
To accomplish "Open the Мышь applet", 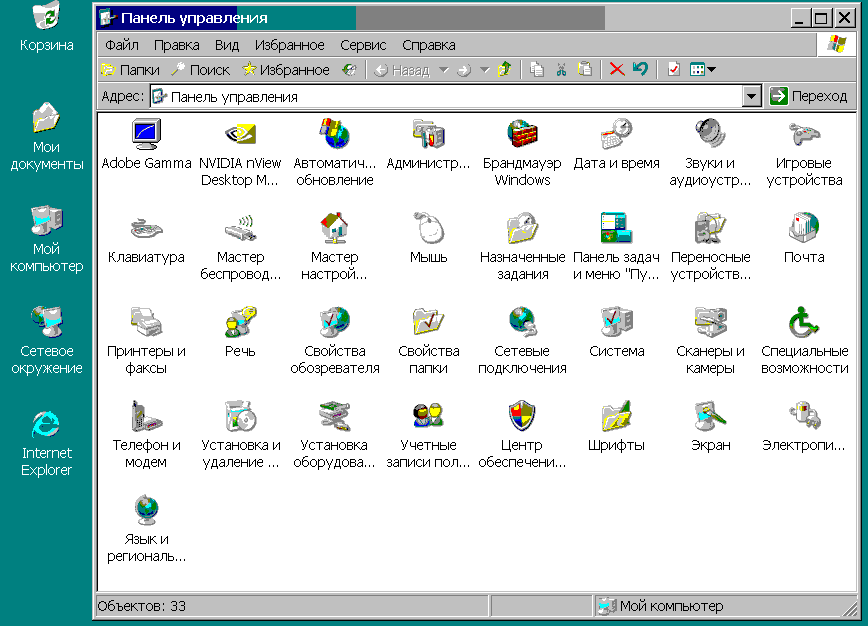I will (428, 239).
